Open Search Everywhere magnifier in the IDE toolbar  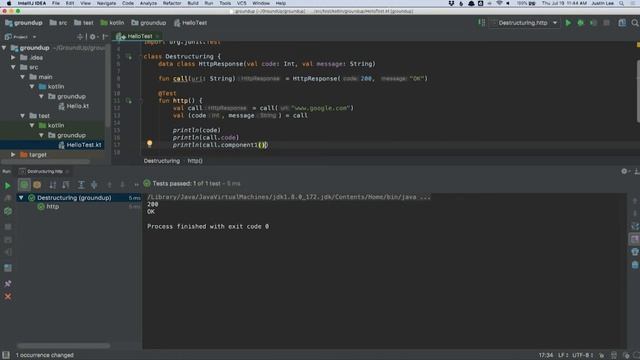coord(635,23)
